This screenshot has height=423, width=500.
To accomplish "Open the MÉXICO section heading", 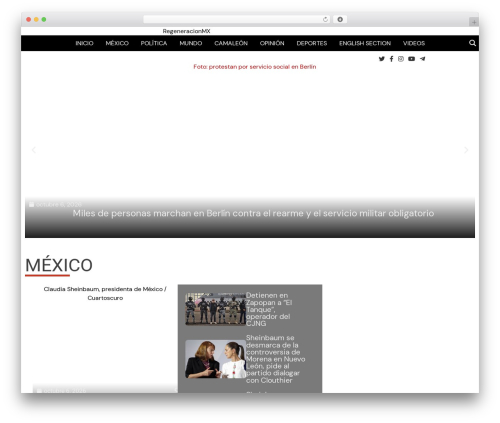I will [x=59, y=265].
